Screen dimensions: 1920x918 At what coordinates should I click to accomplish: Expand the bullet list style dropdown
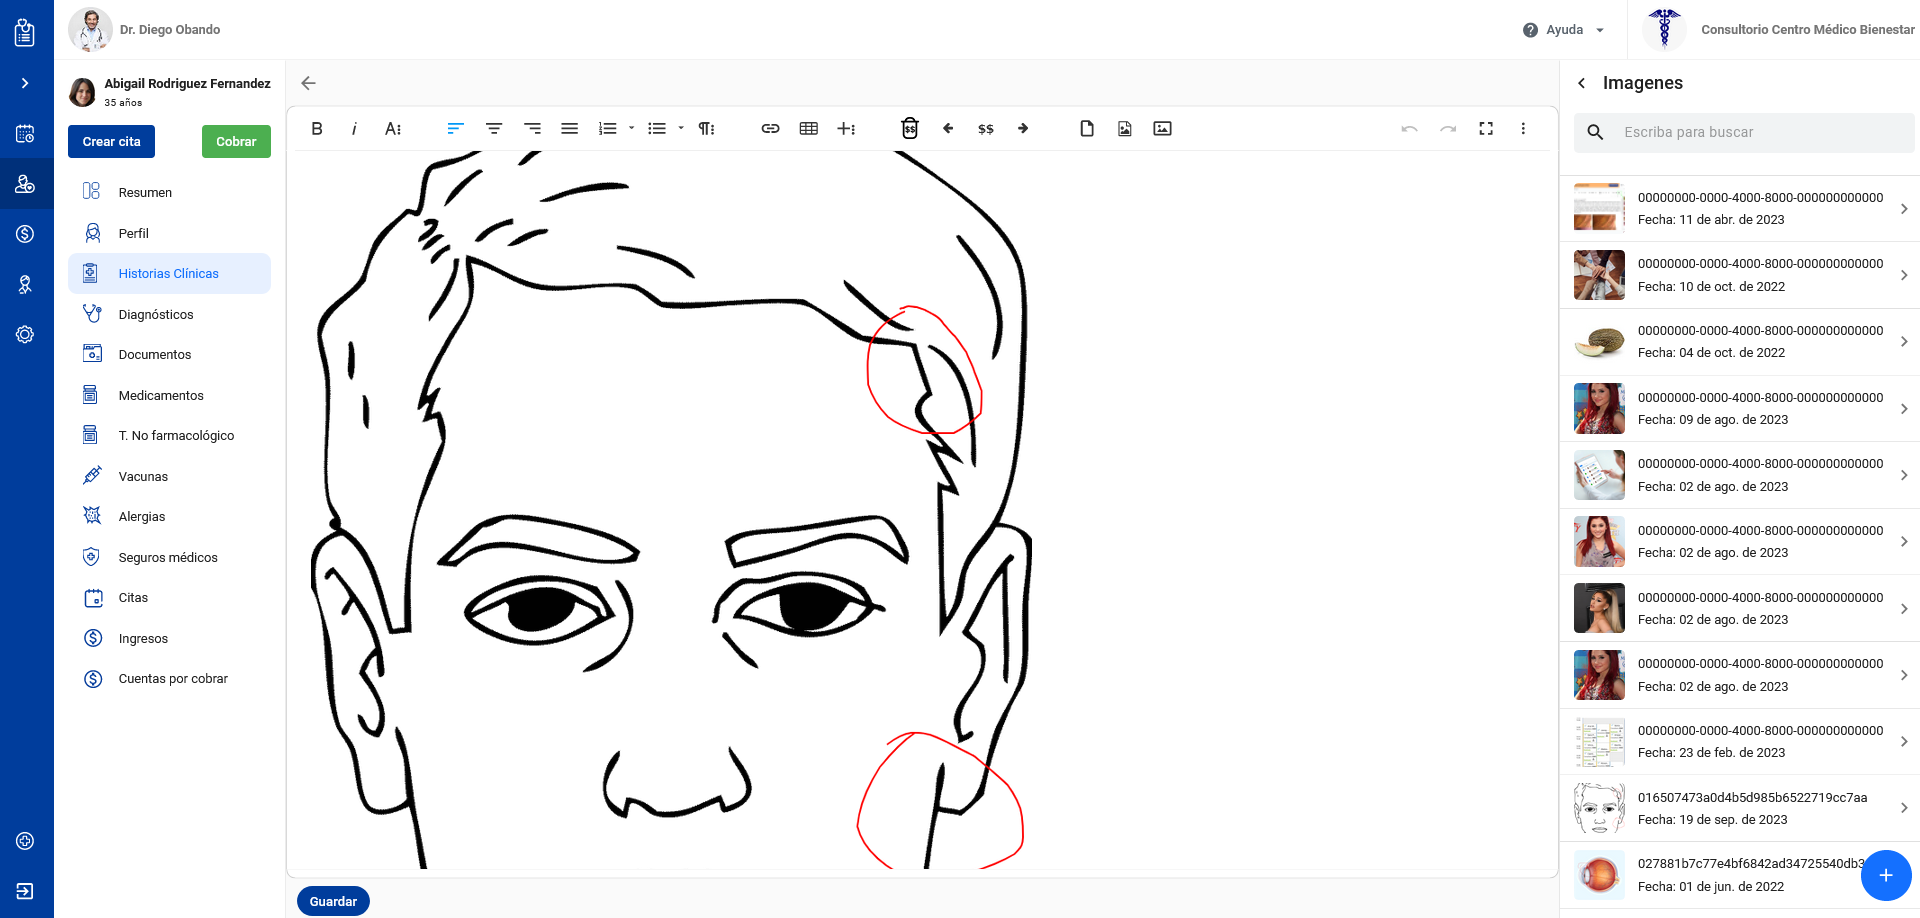tap(681, 129)
